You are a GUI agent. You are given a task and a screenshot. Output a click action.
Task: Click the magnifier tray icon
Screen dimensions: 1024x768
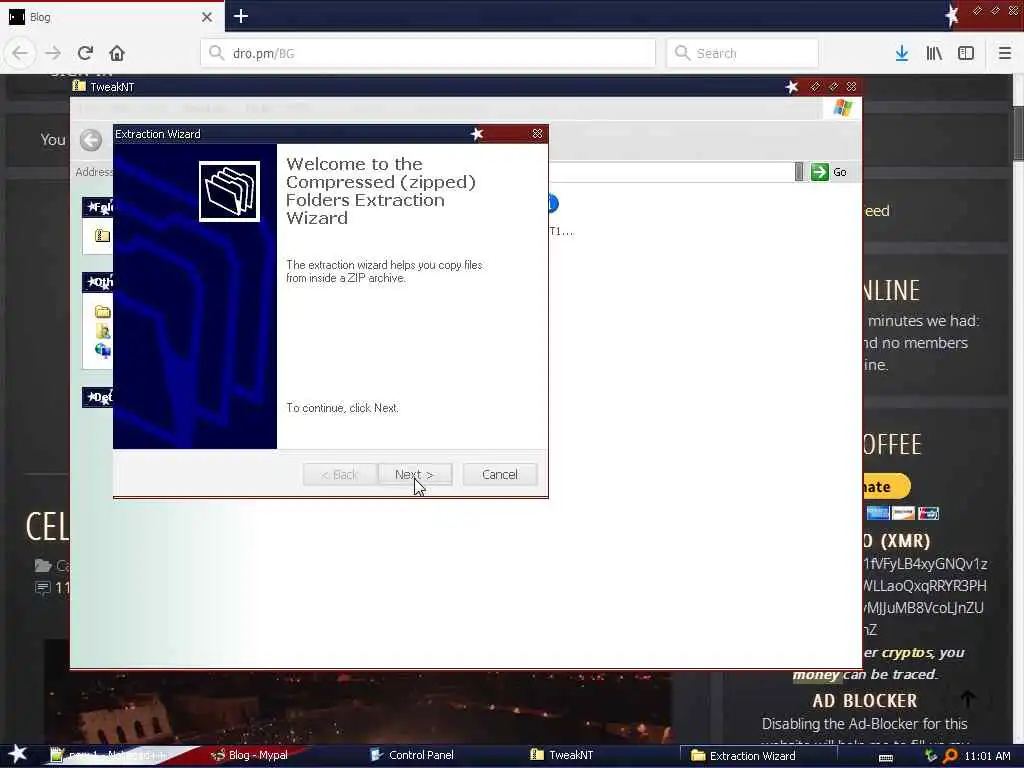tap(950, 756)
